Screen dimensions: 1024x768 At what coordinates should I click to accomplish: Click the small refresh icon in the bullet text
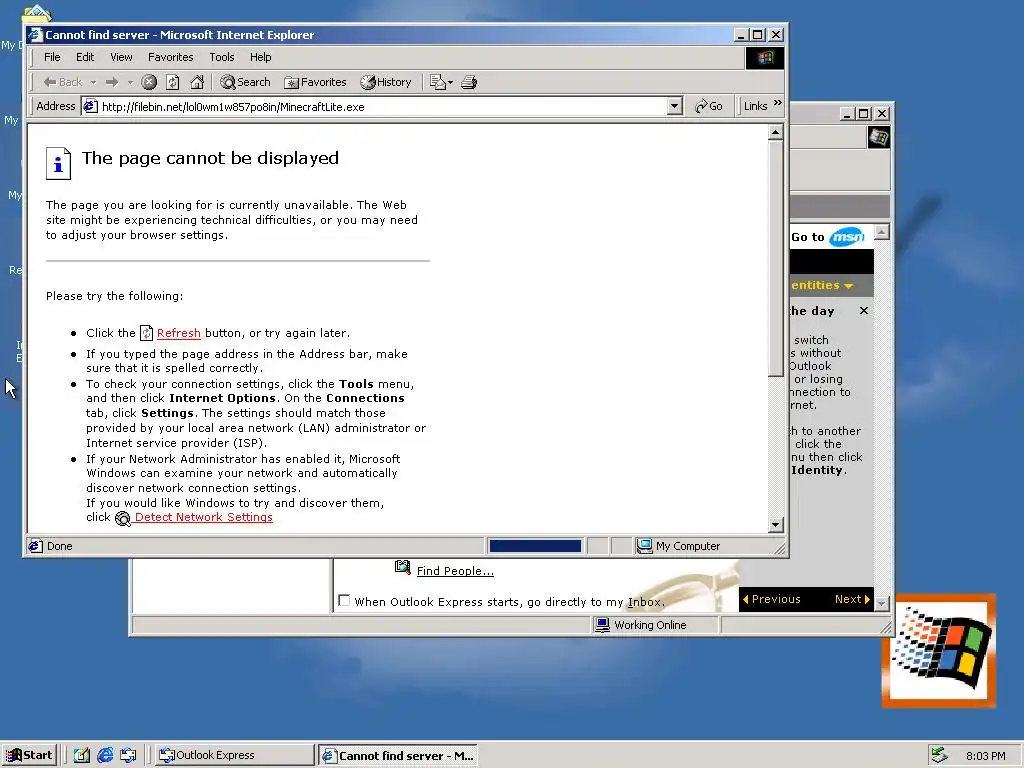point(146,333)
